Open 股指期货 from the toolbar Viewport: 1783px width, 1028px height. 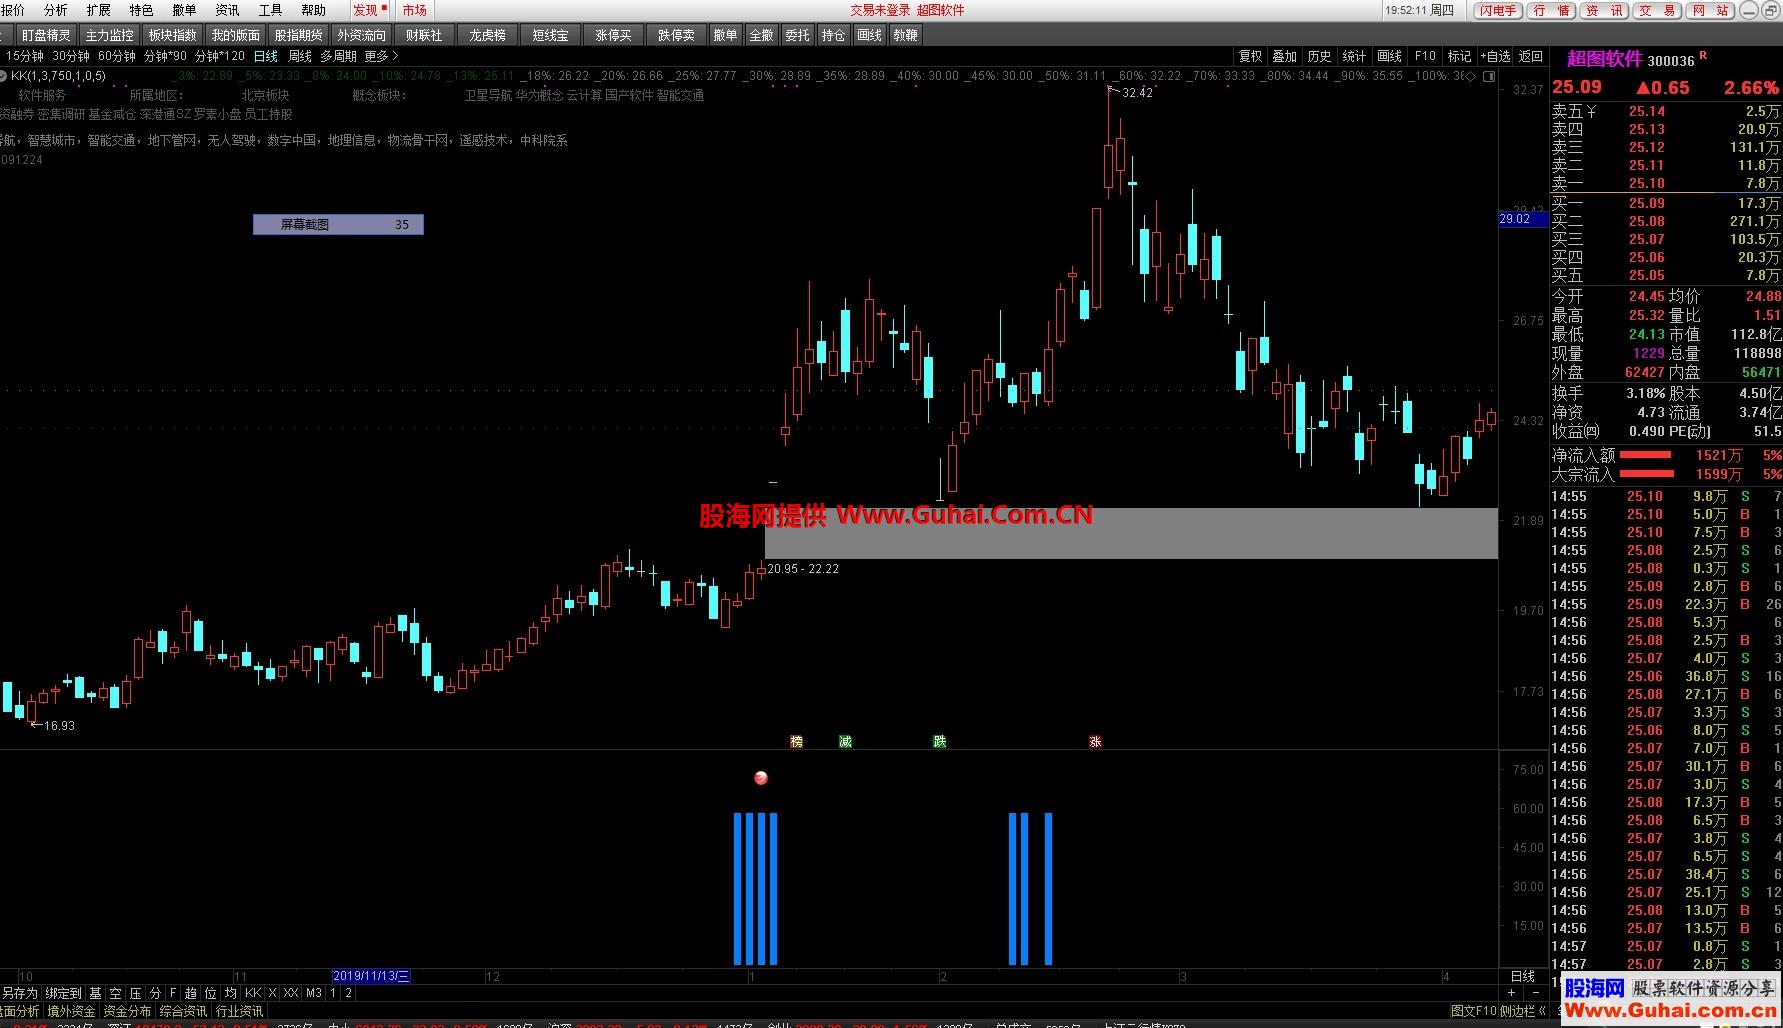pyautogui.click(x=298, y=35)
